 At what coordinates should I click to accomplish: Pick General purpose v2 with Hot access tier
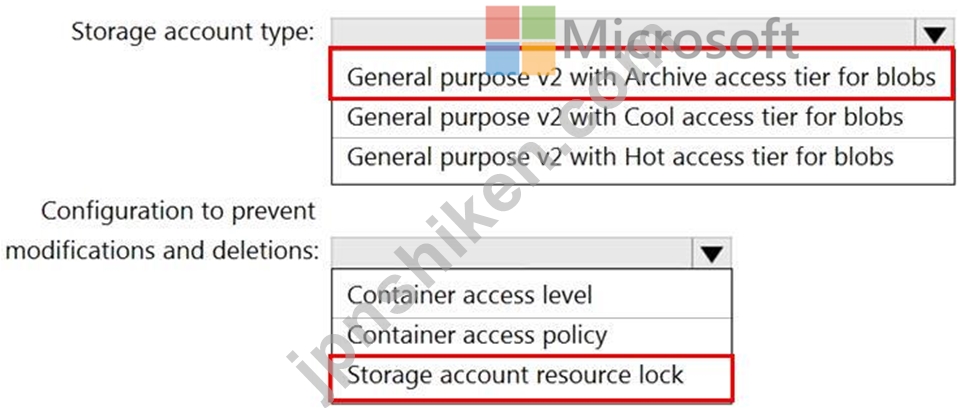pos(643,157)
